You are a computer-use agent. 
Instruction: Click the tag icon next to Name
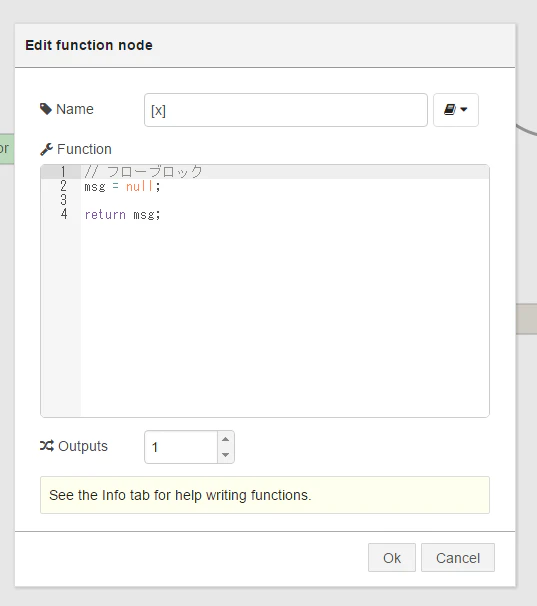[x=46, y=109]
